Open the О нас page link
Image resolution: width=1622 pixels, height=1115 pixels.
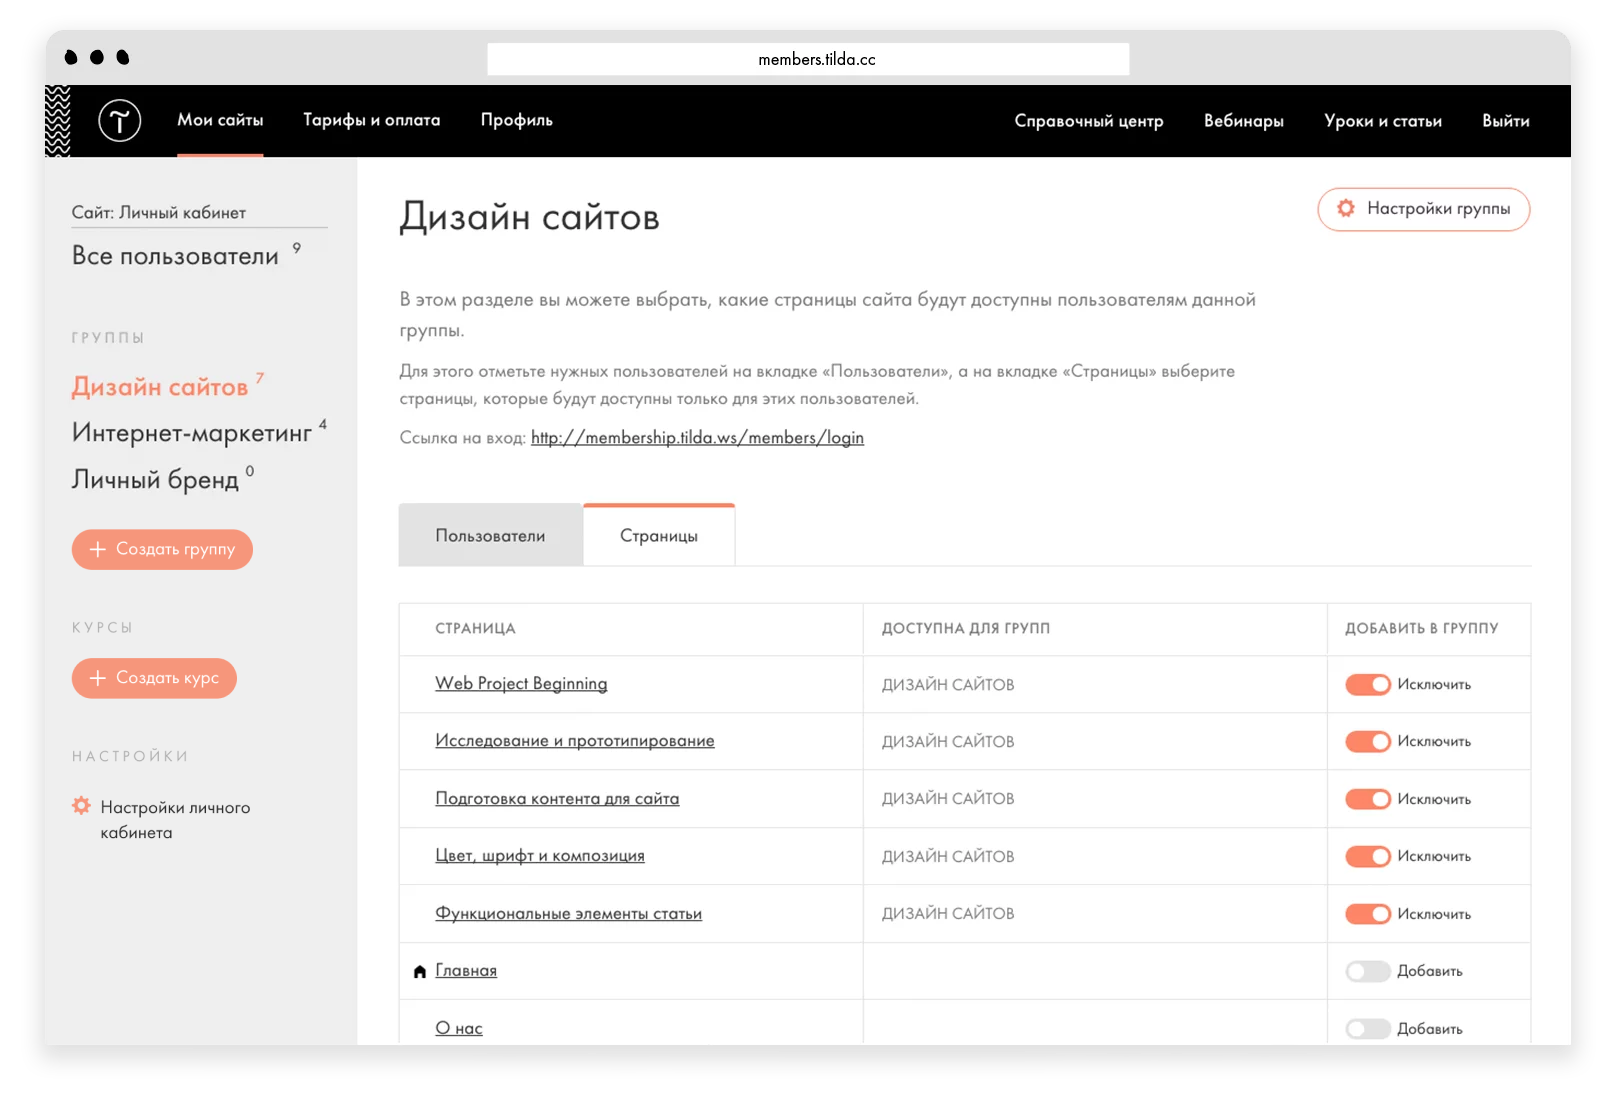pyautogui.click(x=459, y=1029)
